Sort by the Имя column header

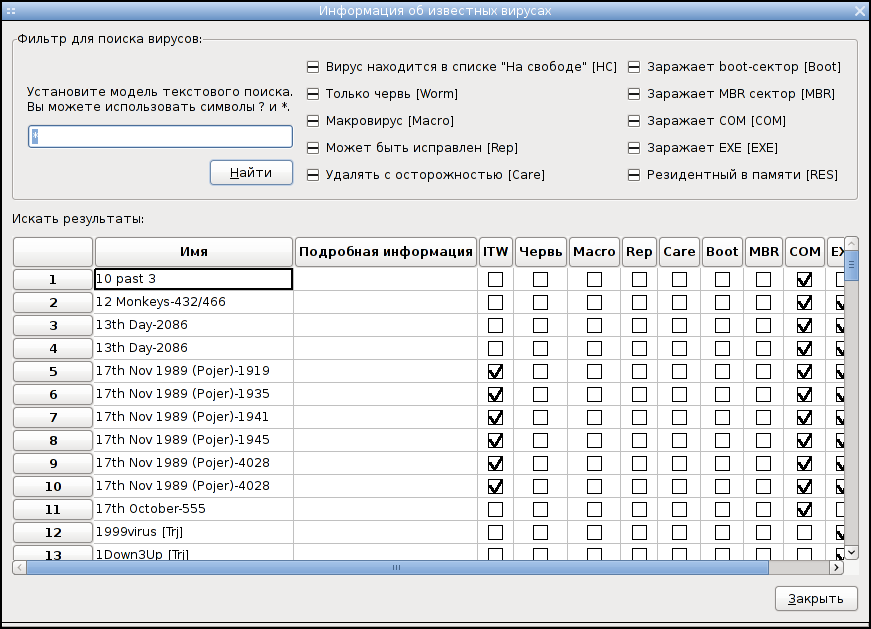coord(194,252)
